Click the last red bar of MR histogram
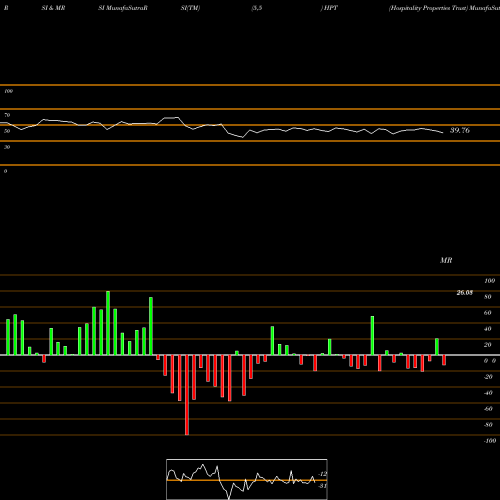The image size is (500, 500). pos(444,360)
